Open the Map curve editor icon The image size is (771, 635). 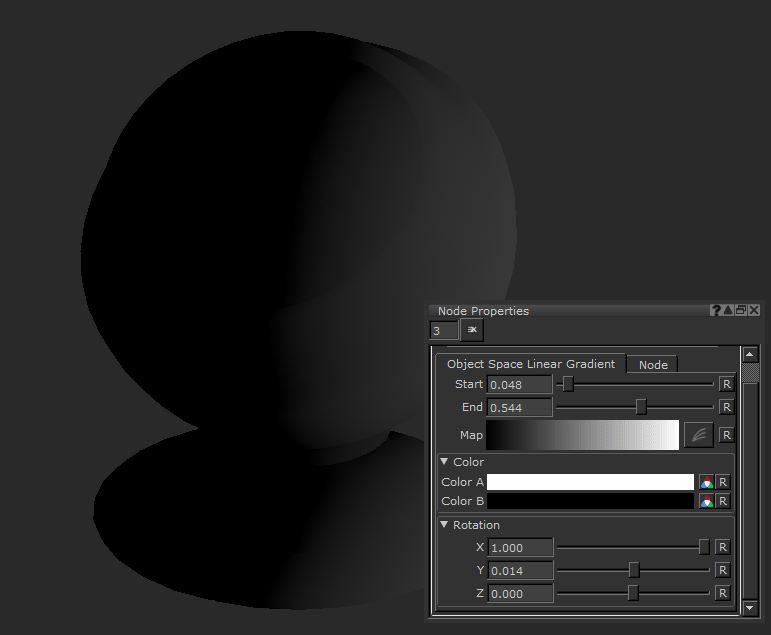698,435
